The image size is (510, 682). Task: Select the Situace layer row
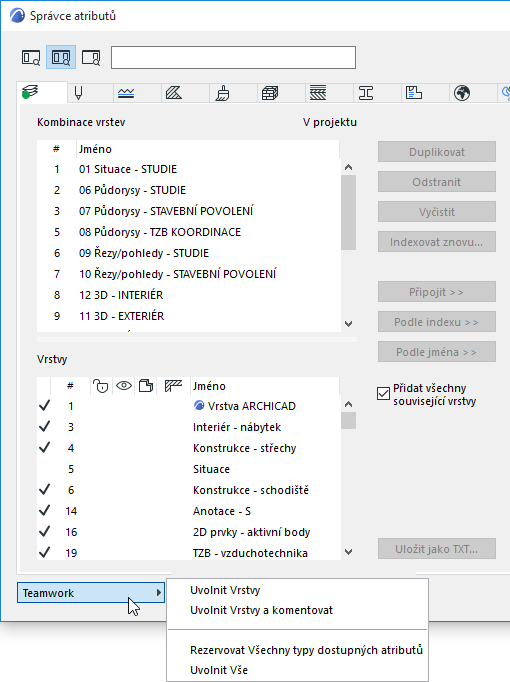189,469
